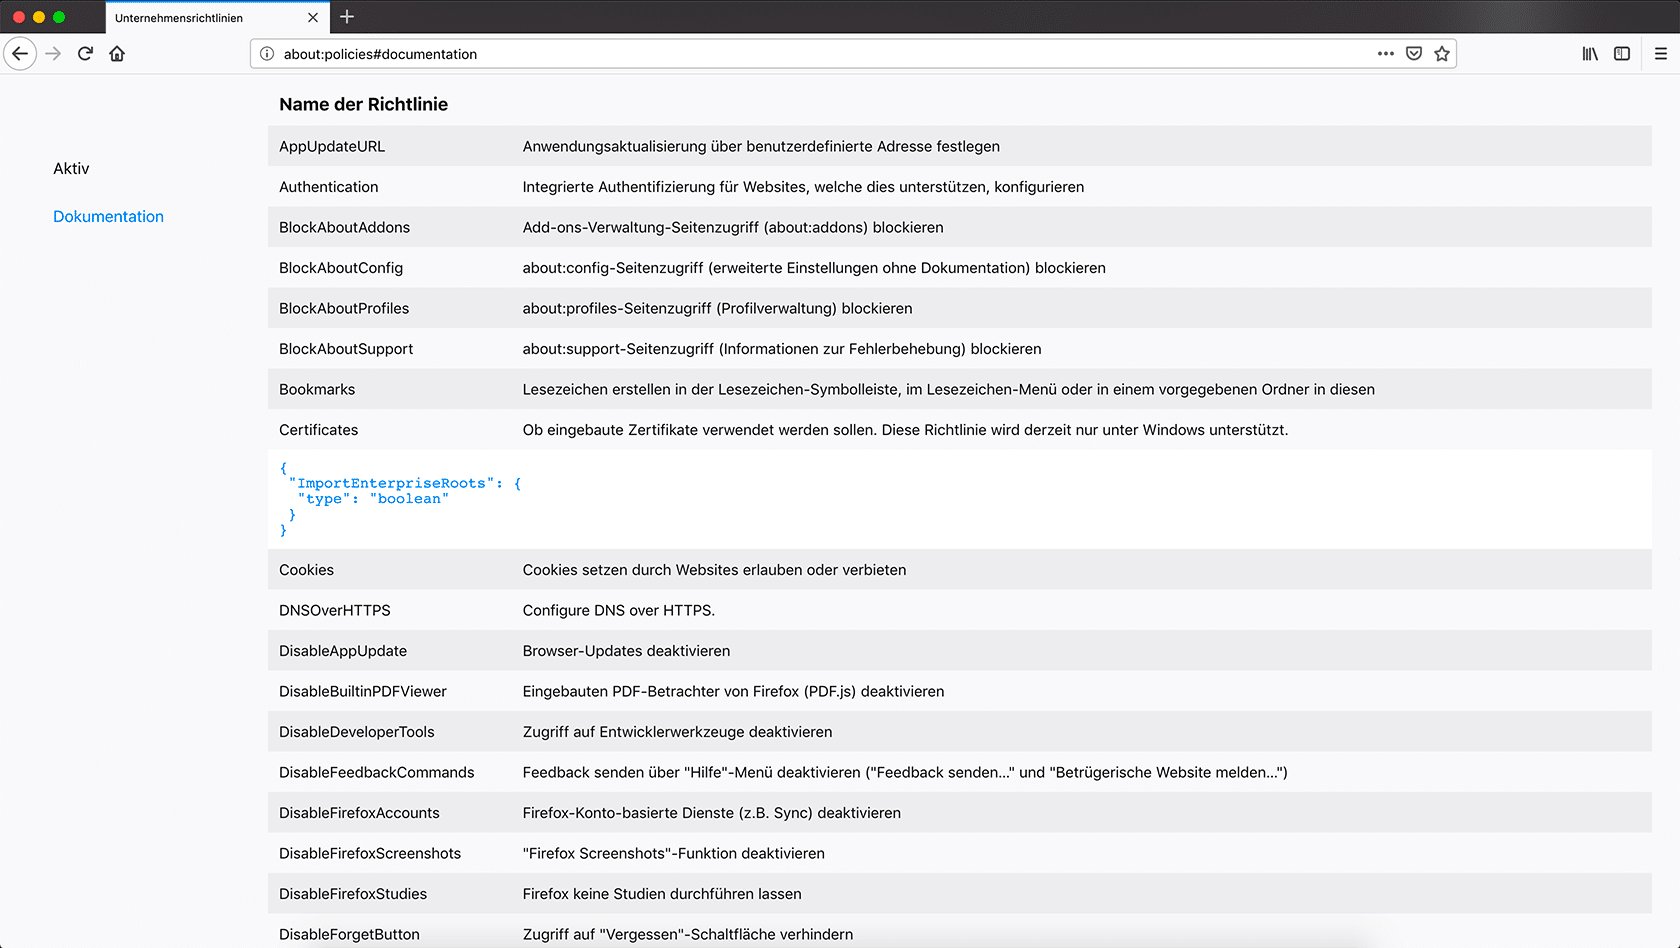The height and width of the screenshot is (948, 1680).
Task: Reload the current page
Action: [x=85, y=54]
